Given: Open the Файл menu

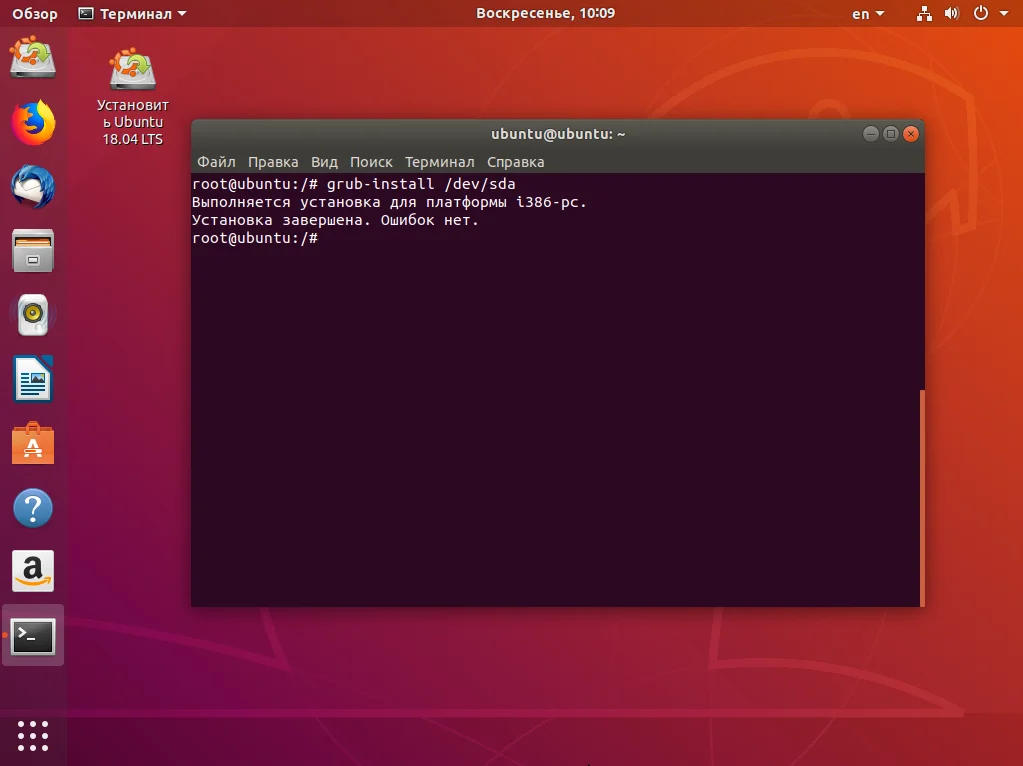Looking at the screenshot, I should [x=216, y=162].
